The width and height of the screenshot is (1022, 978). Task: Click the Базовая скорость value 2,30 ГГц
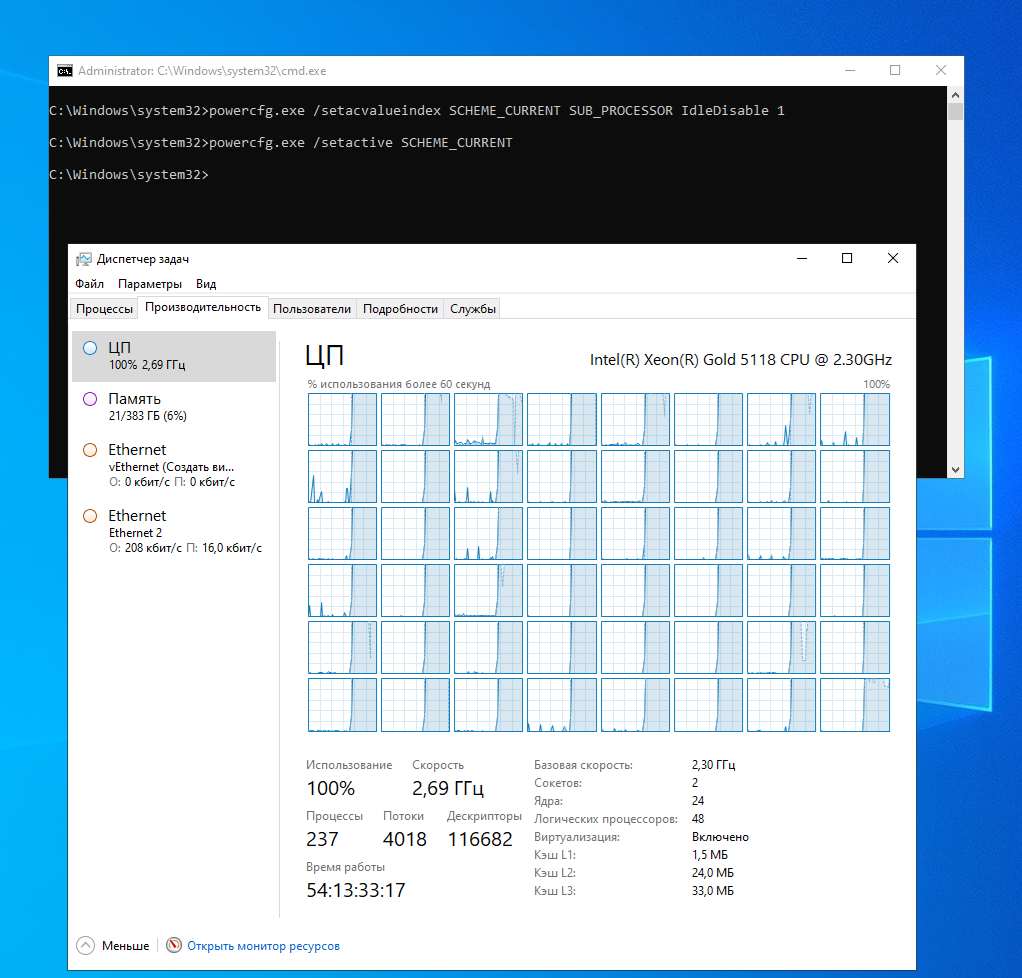coord(714,765)
